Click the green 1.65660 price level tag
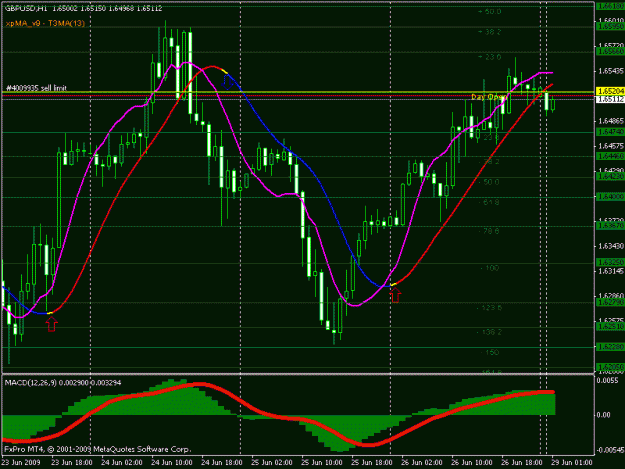Screen dimensions: 625x469 click(610, 51)
